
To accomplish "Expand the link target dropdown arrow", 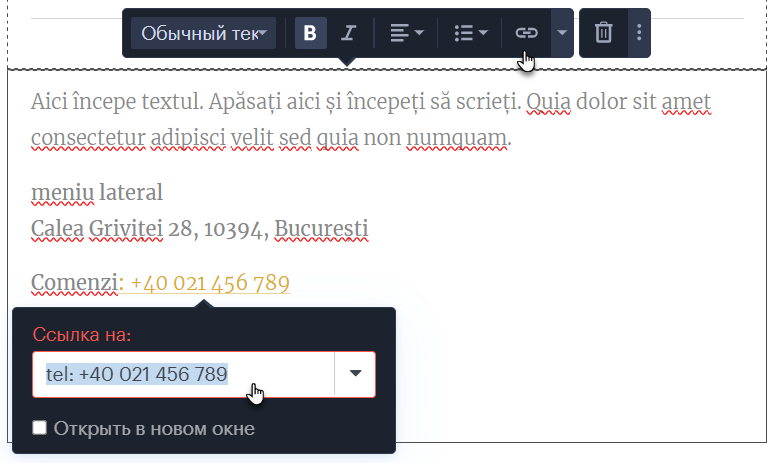I will [355, 374].
